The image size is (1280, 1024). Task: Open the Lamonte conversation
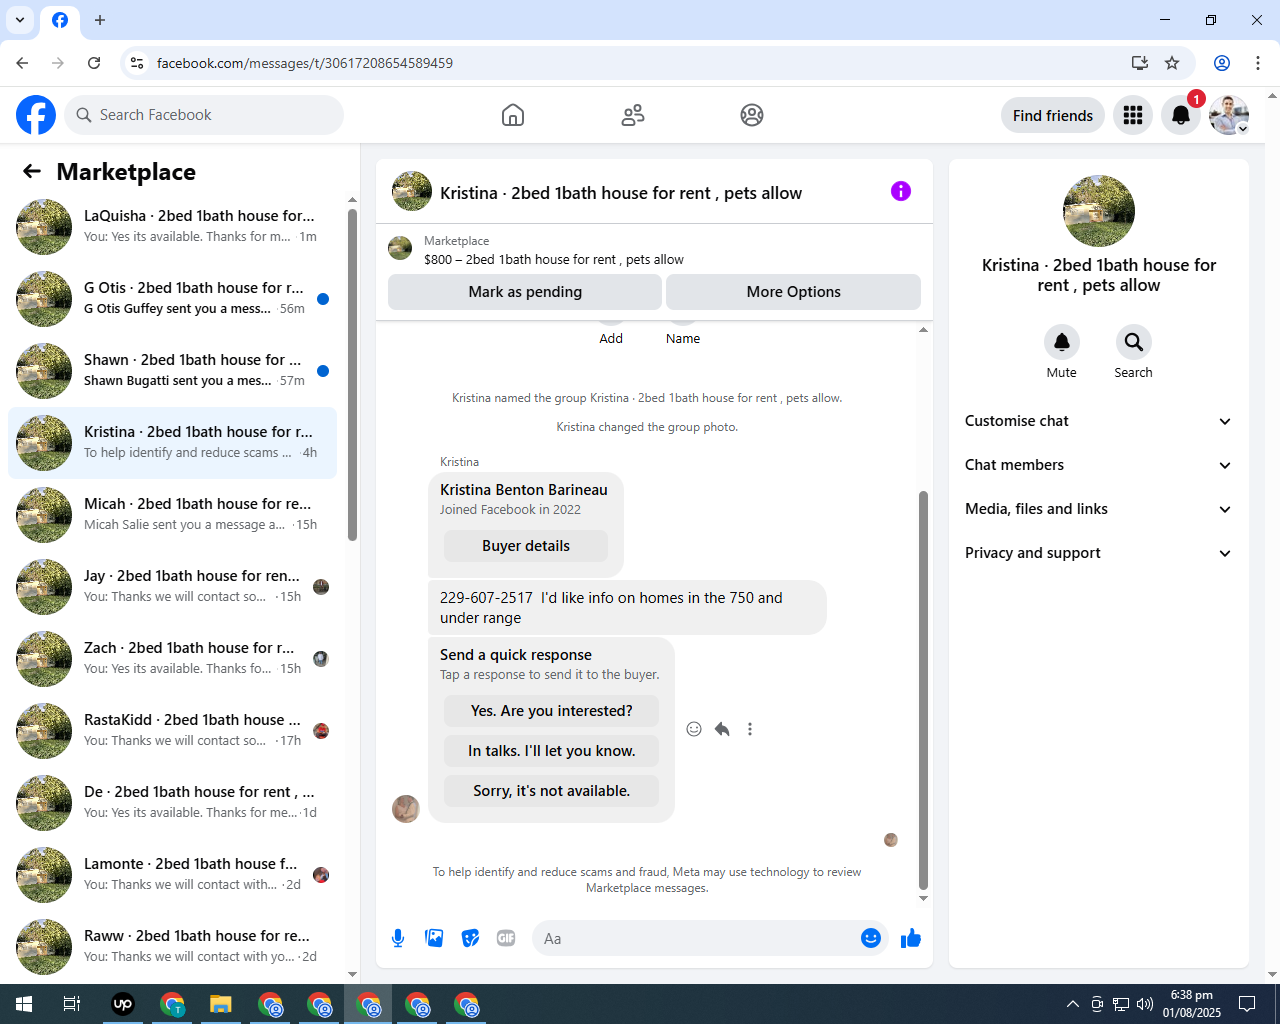pos(172,875)
